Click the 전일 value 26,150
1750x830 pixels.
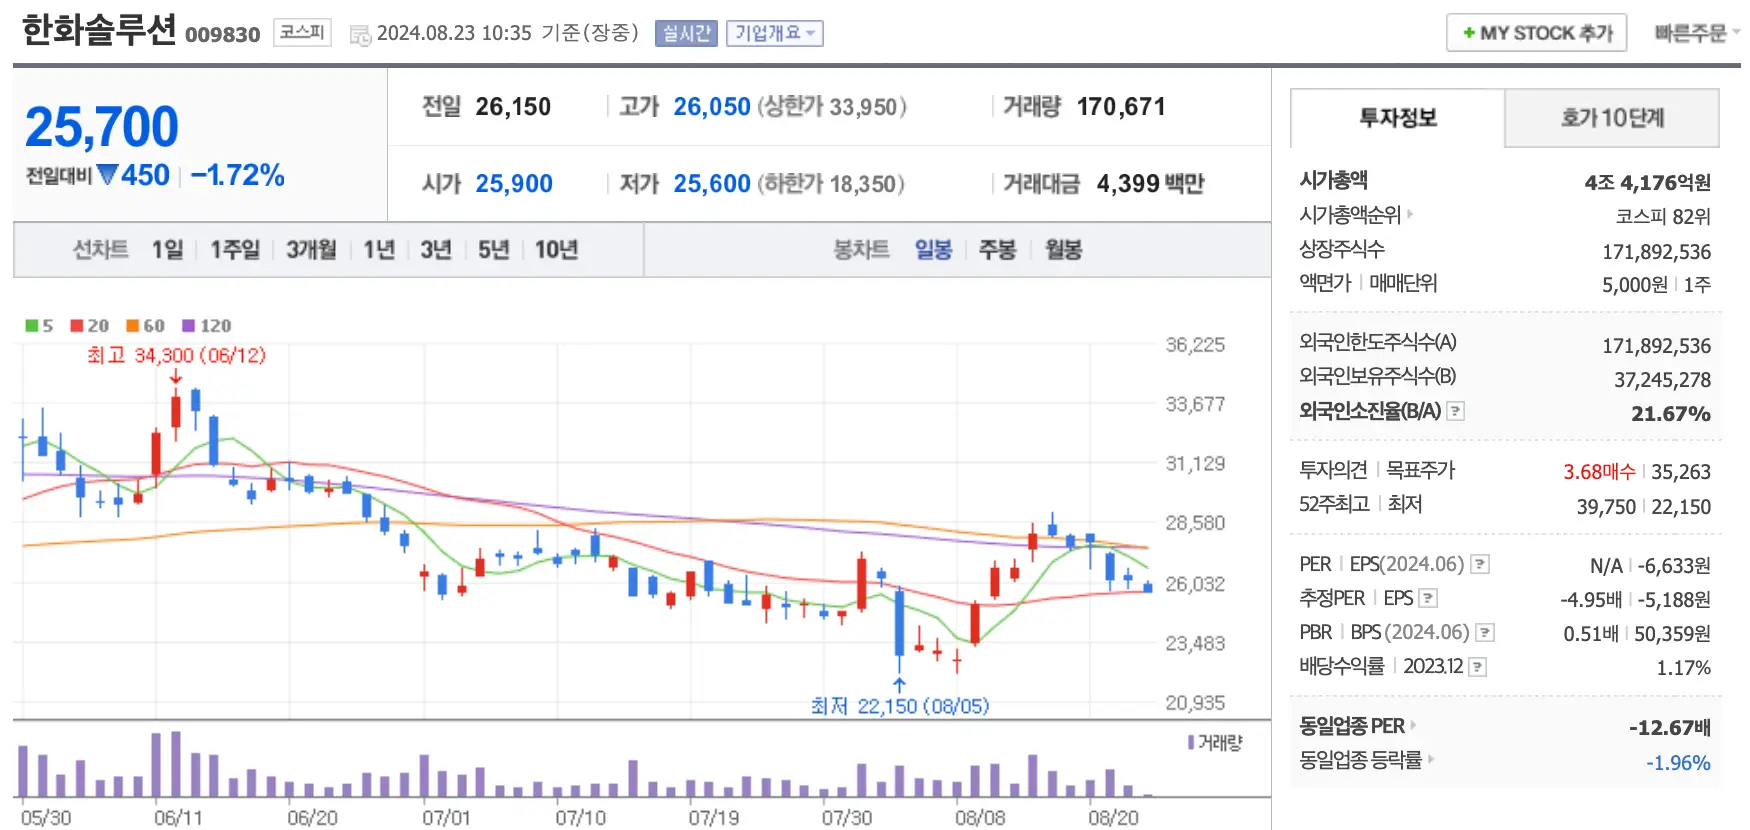tap(513, 106)
